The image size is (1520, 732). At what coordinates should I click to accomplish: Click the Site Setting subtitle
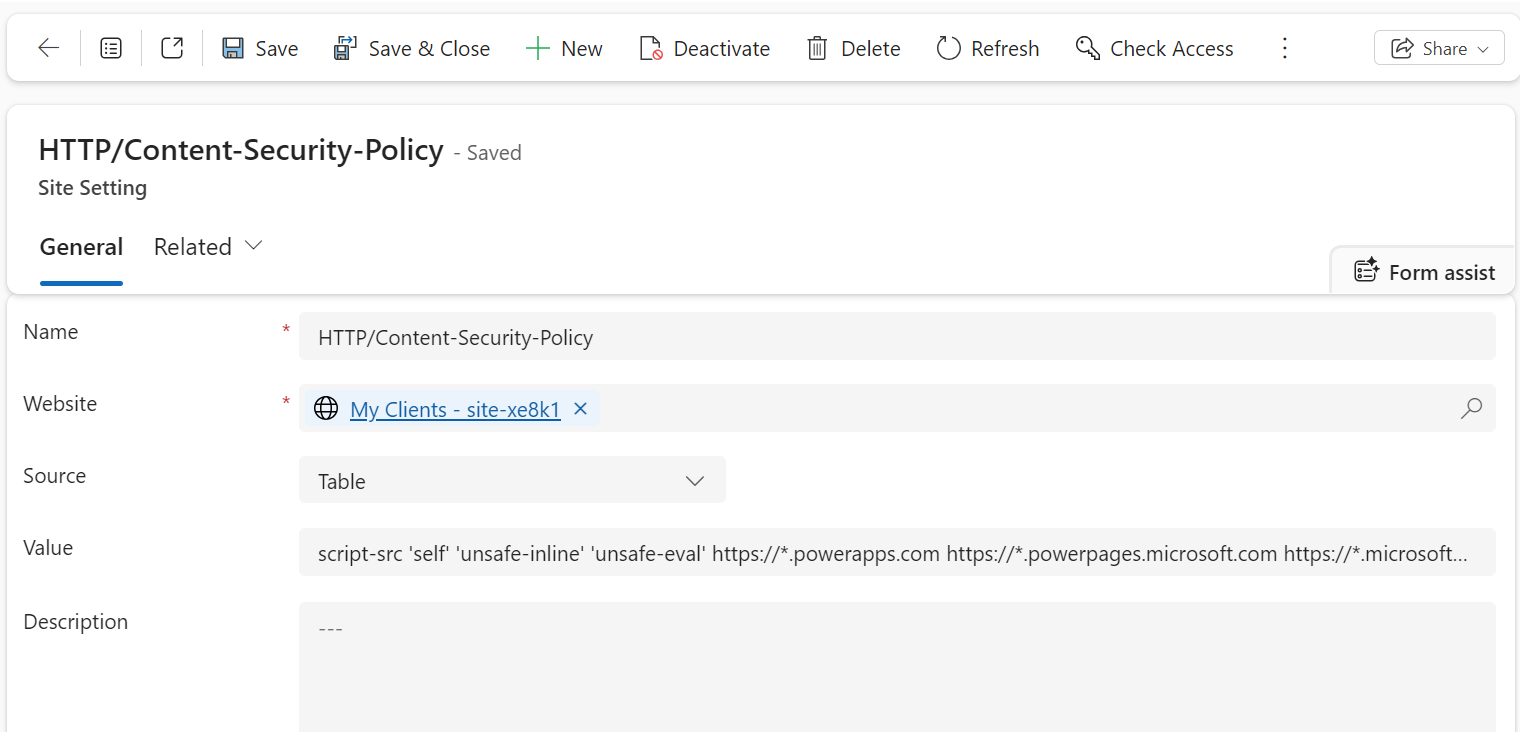92,188
